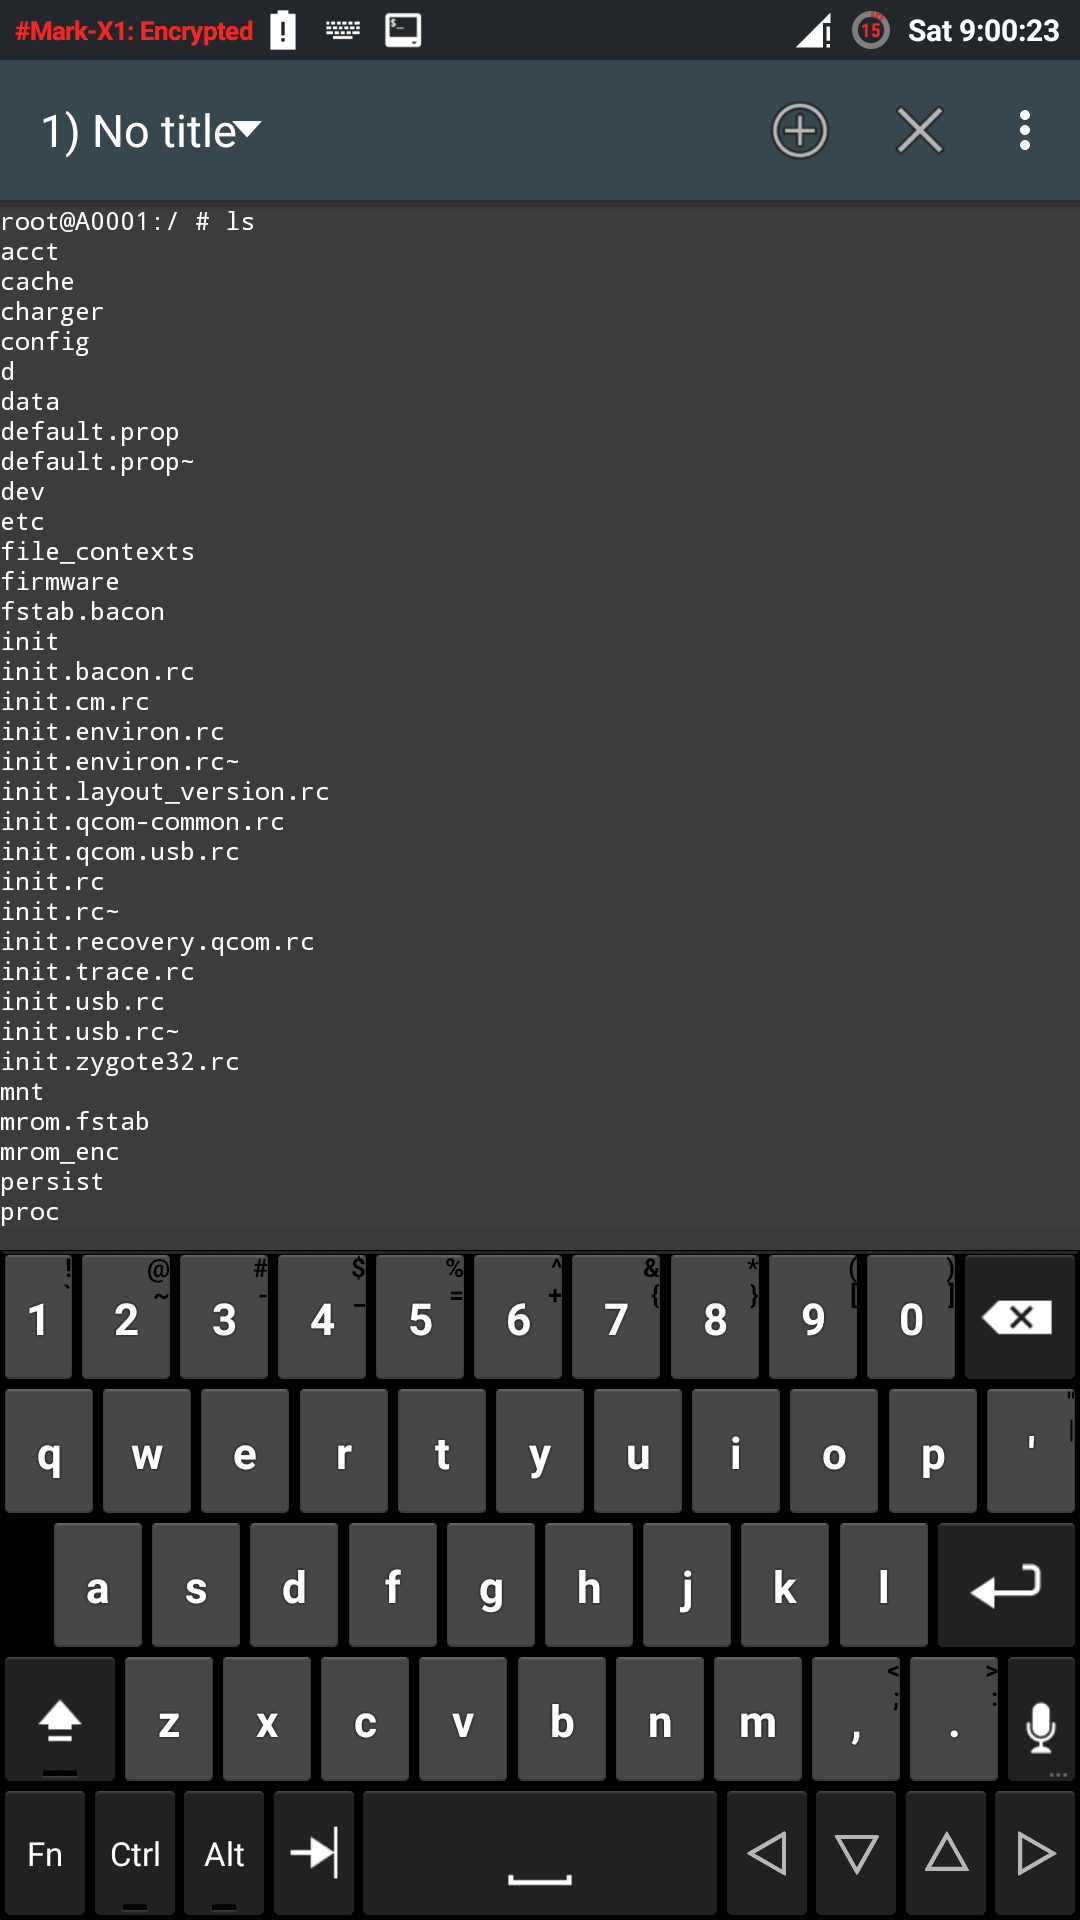1080x1920 pixels.
Task: Tap the space bar key
Action: (540, 1852)
